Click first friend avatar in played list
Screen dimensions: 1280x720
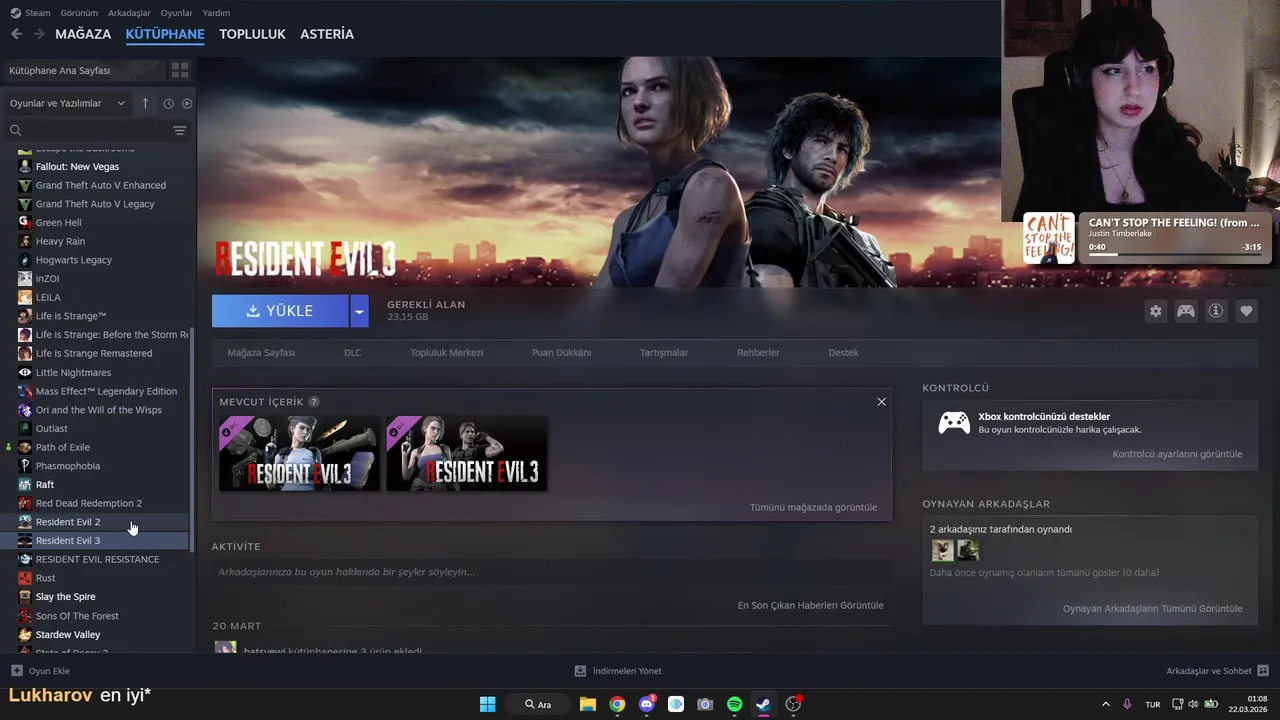[942, 550]
